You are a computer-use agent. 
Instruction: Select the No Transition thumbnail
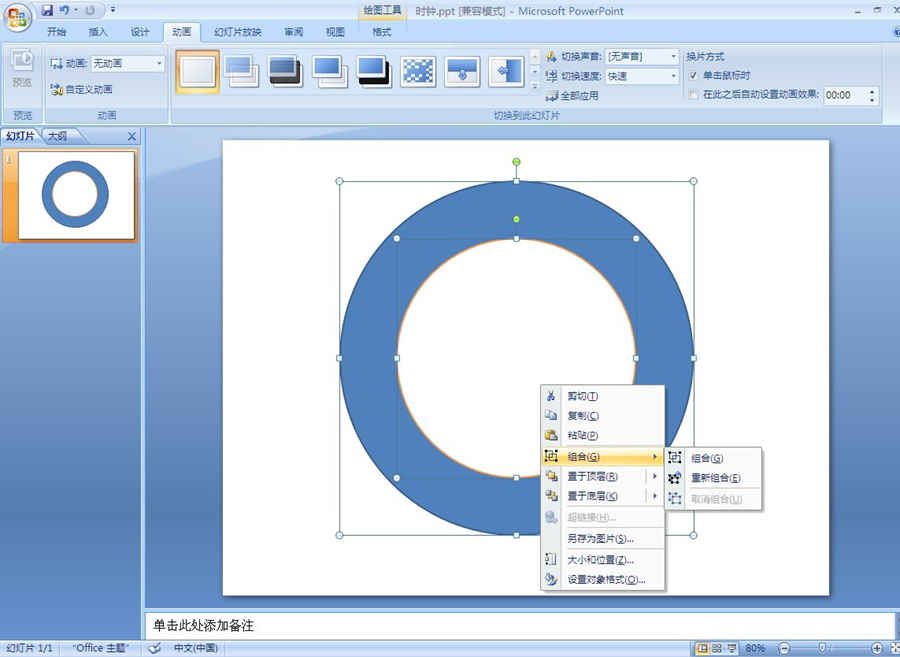(x=197, y=72)
